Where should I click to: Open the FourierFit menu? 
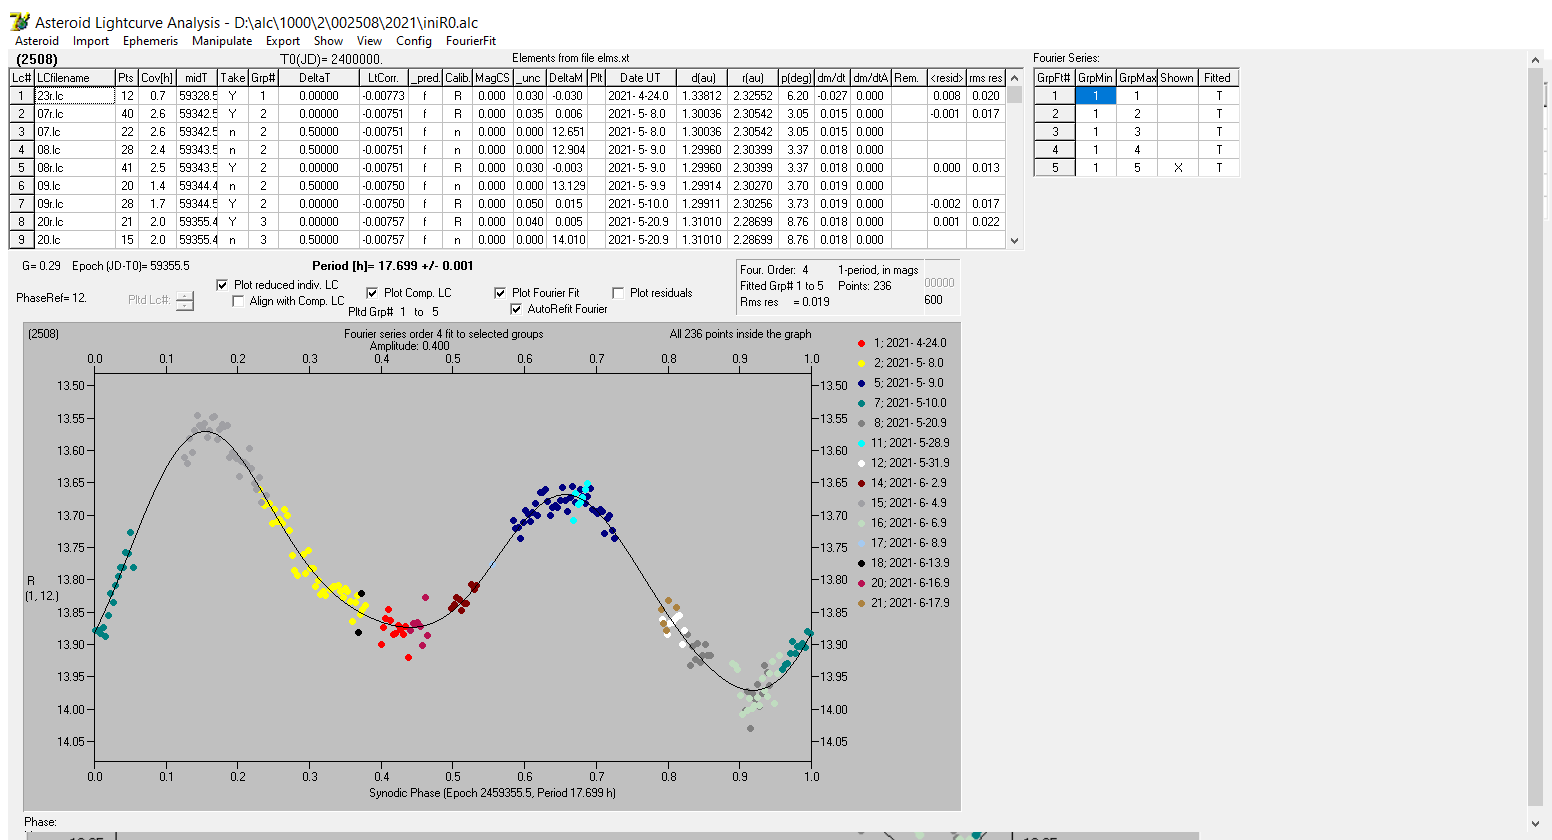(x=471, y=41)
